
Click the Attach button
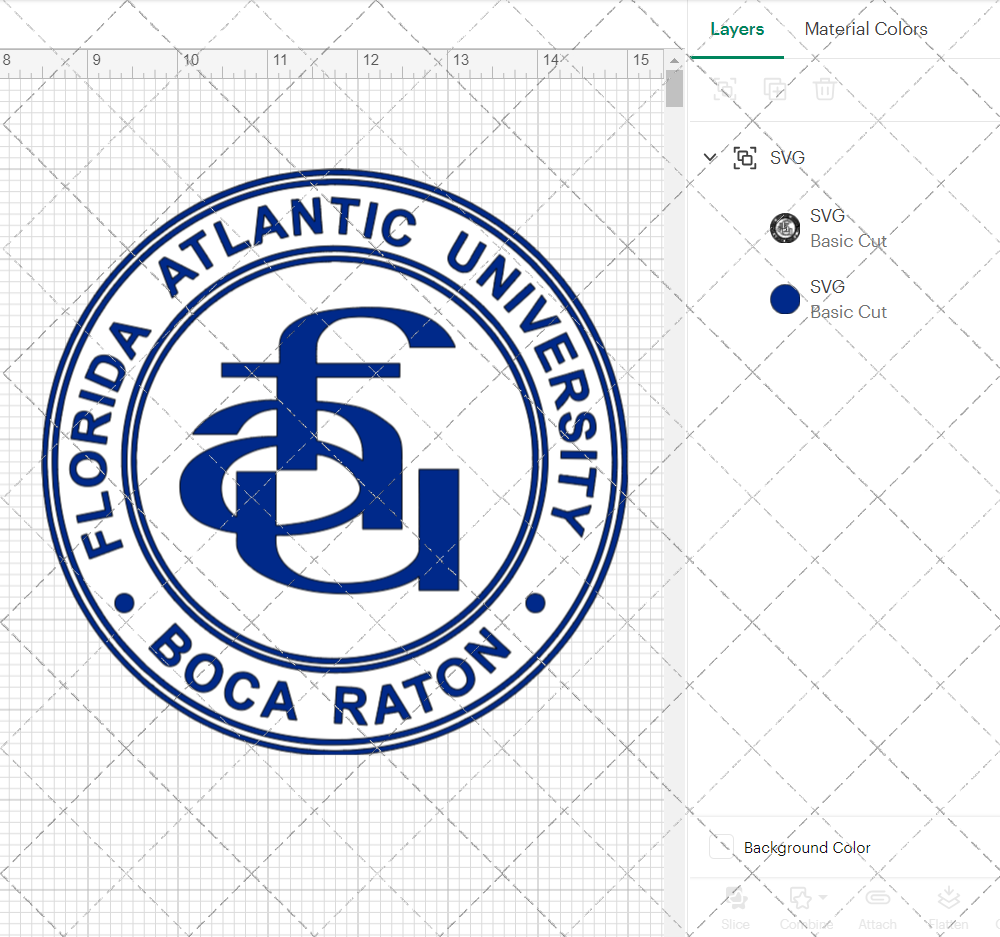coord(878,908)
